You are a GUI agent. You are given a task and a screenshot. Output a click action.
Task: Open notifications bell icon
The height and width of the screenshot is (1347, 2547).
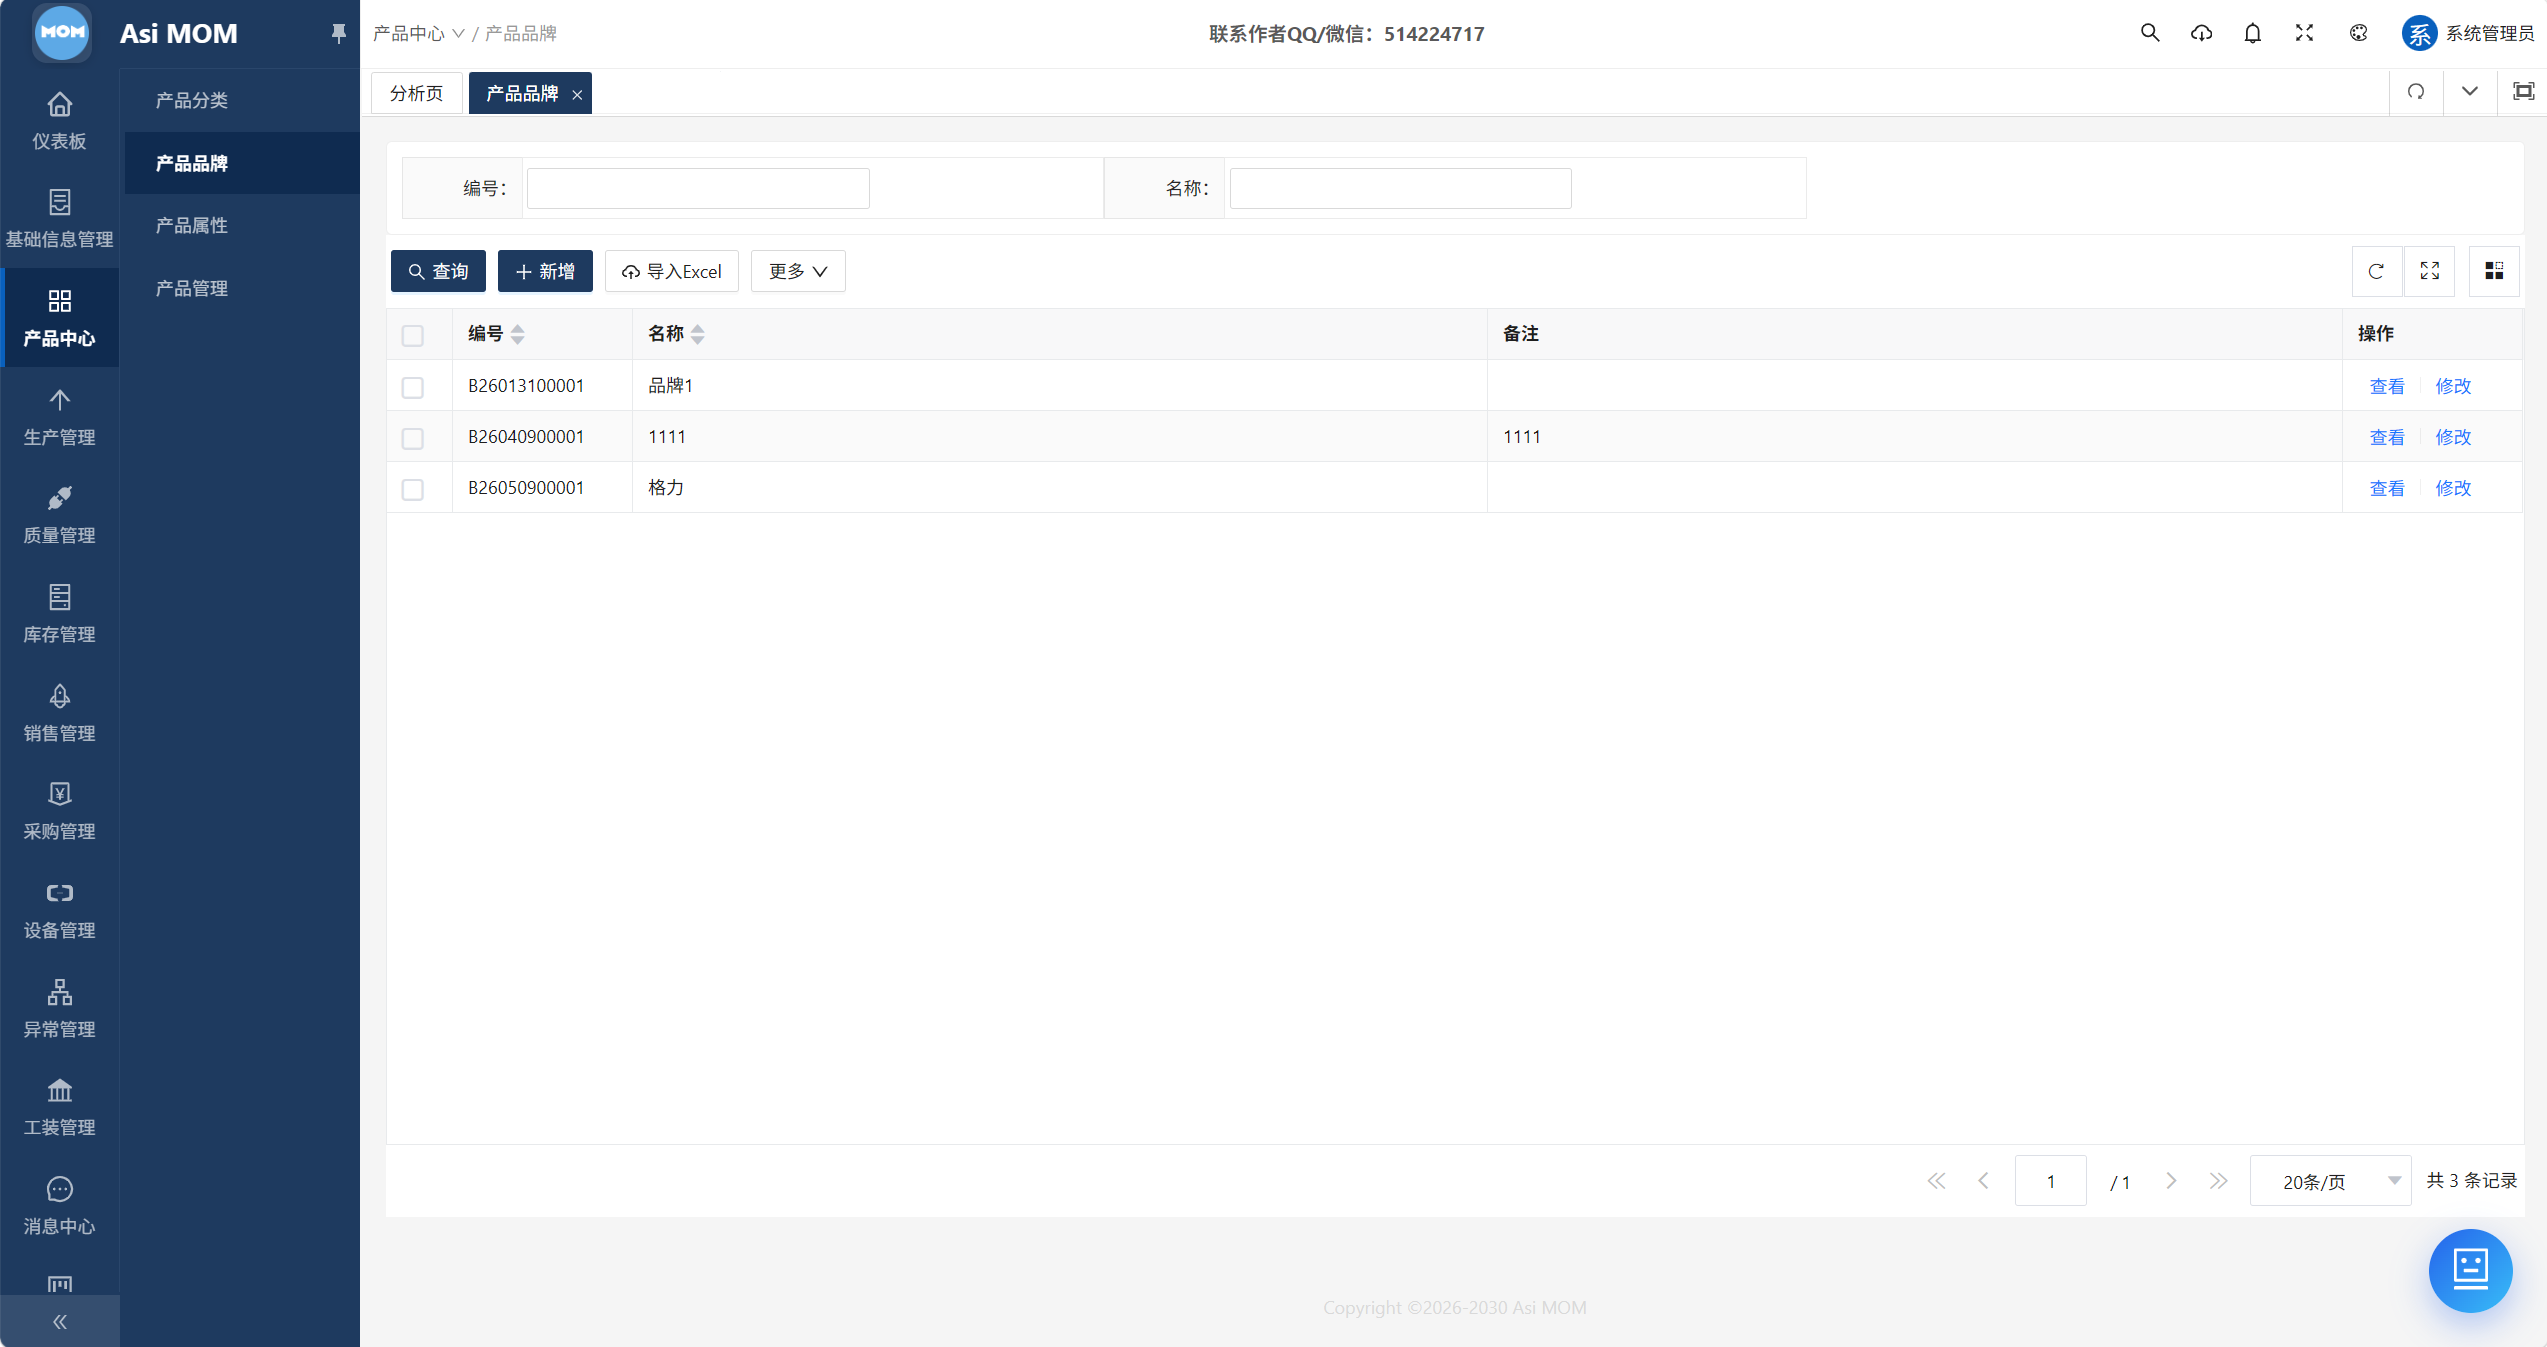point(2252,33)
